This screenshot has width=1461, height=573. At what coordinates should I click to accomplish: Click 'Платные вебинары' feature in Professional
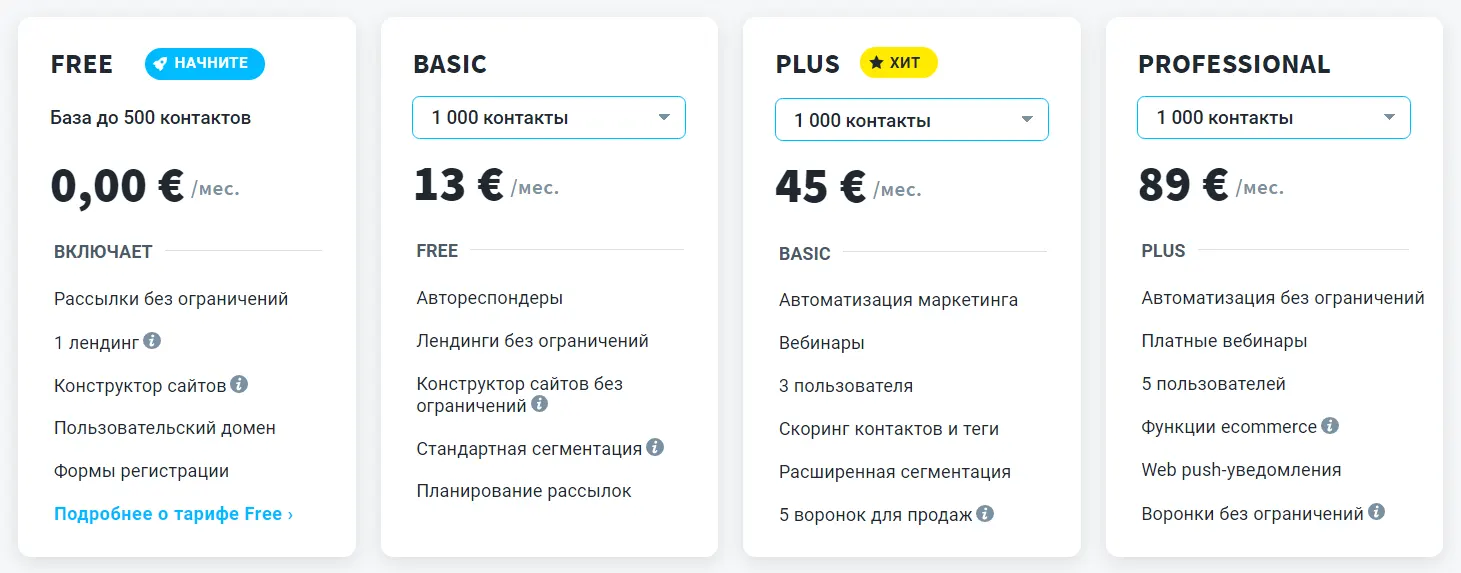point(1224,341)
